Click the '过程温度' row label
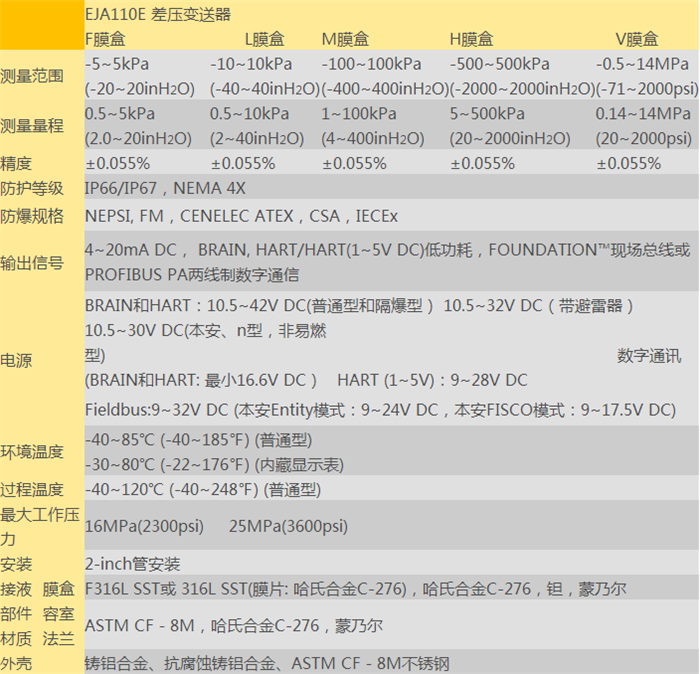 tap(32, 490)
